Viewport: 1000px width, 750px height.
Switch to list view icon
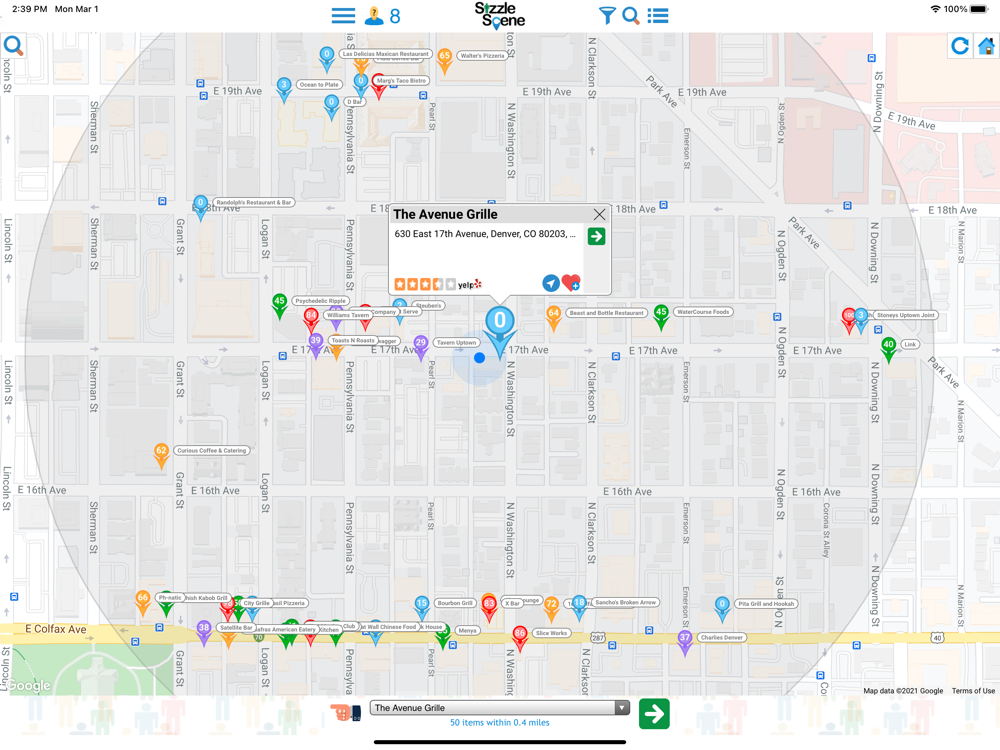pyautogui.click(x=658, y=16)
